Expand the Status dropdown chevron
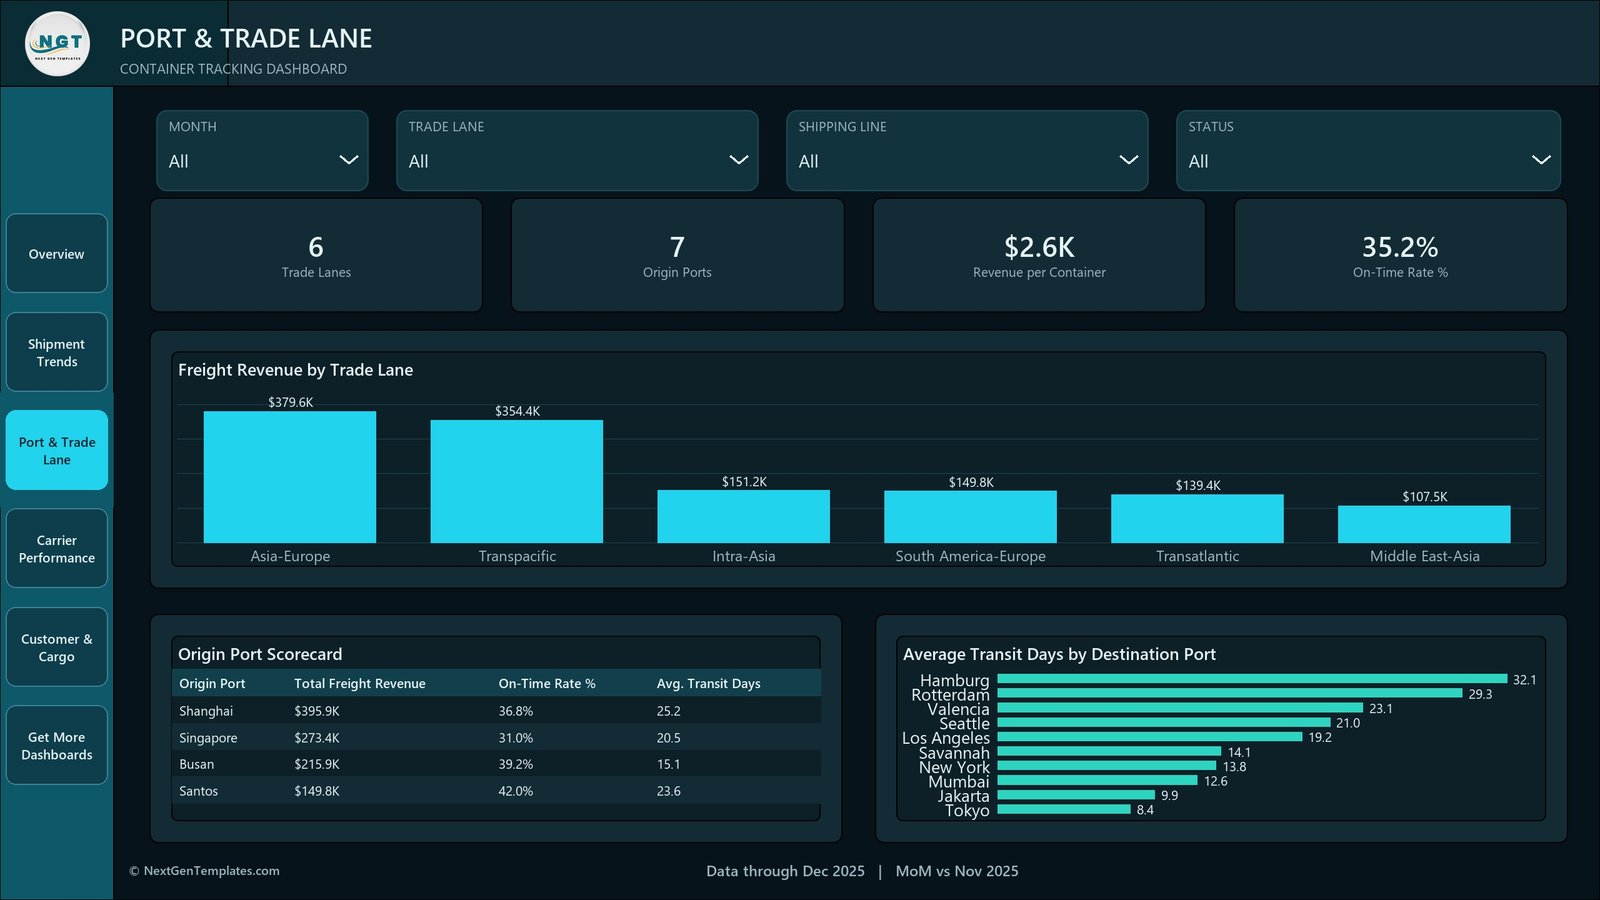This screenshot has width=1600, height=900. tap(1541, 160)
